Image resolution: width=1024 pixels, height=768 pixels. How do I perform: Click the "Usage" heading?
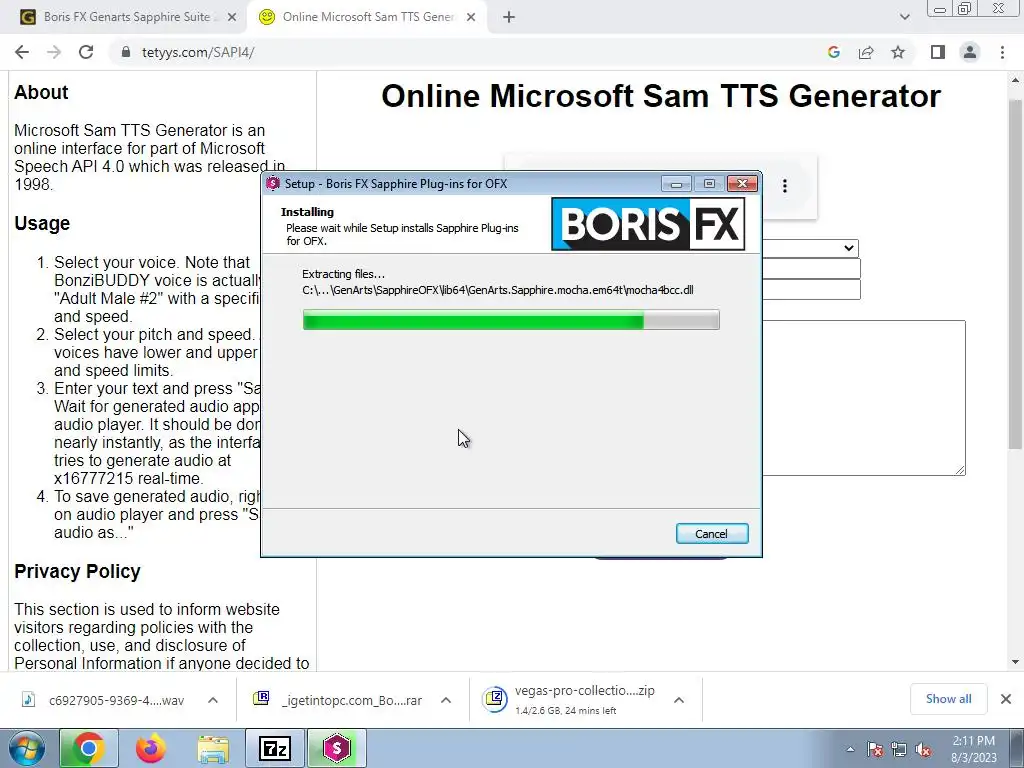pos(42,223)
